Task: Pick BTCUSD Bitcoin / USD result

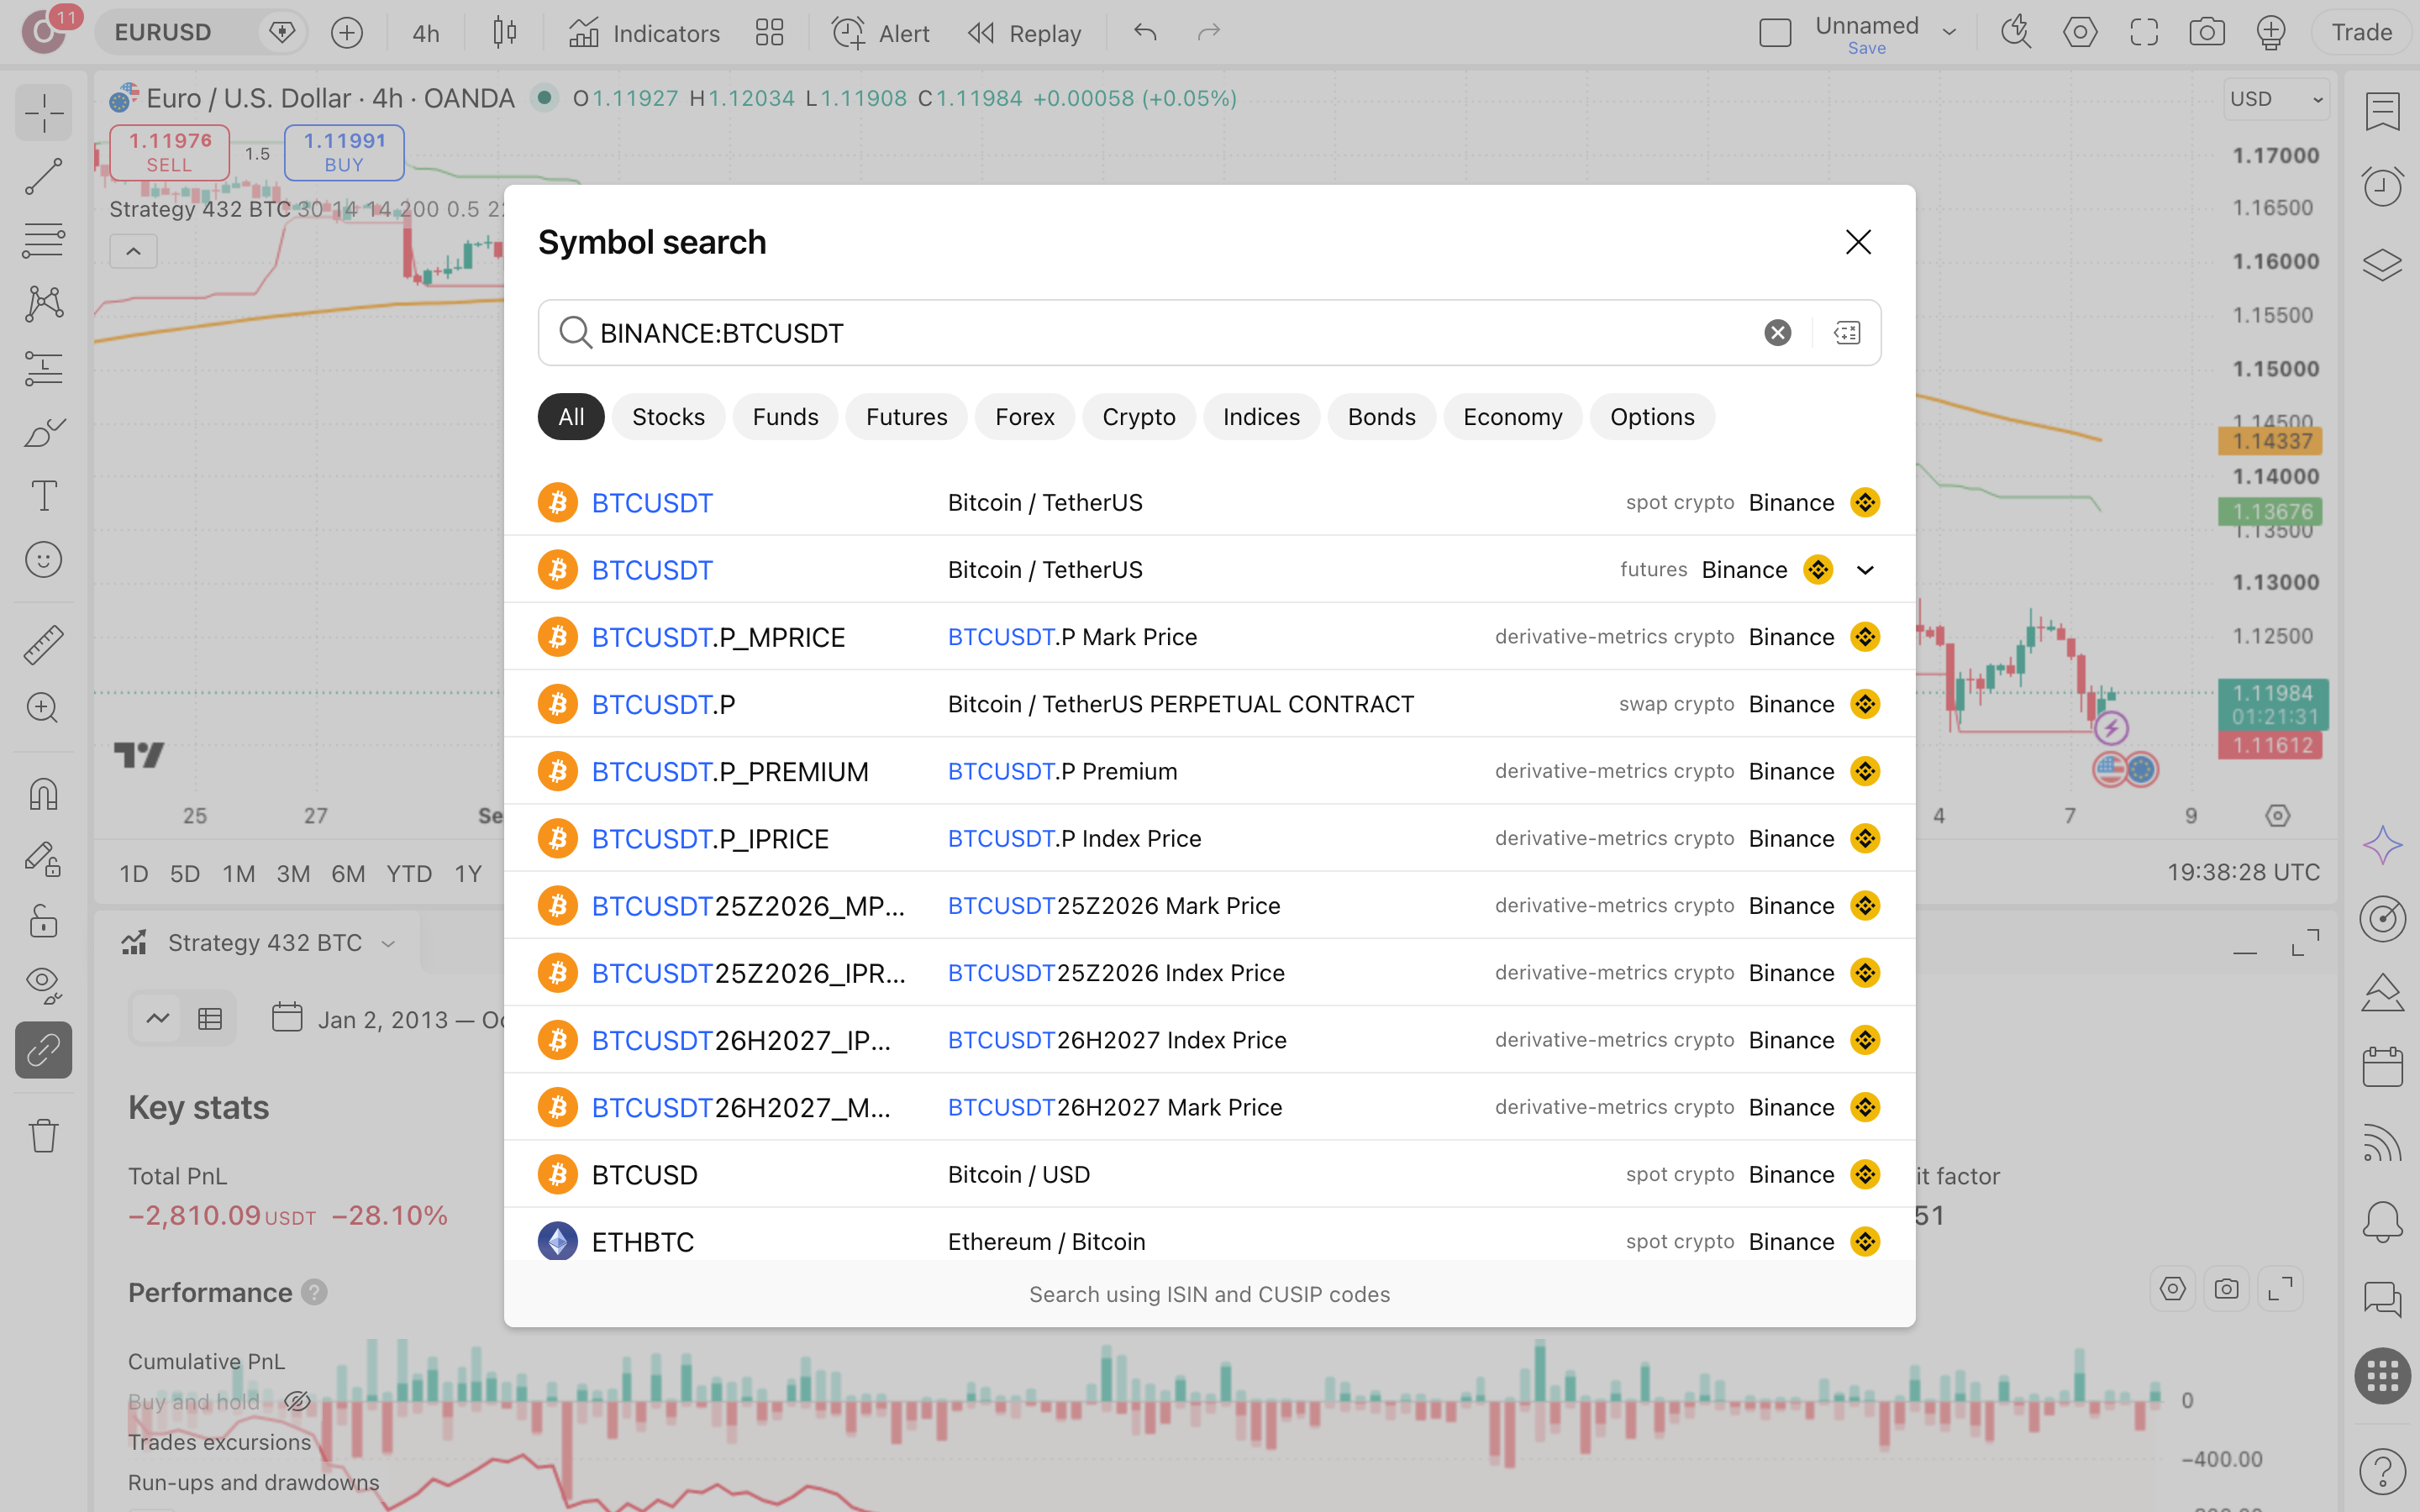Action: pos(1209,1174)
